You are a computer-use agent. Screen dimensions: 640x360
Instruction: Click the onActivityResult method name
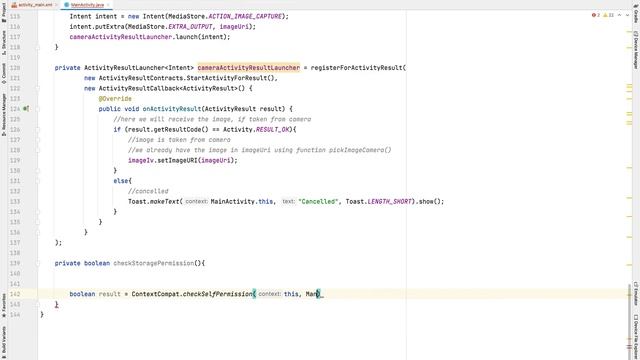(172, 109)
